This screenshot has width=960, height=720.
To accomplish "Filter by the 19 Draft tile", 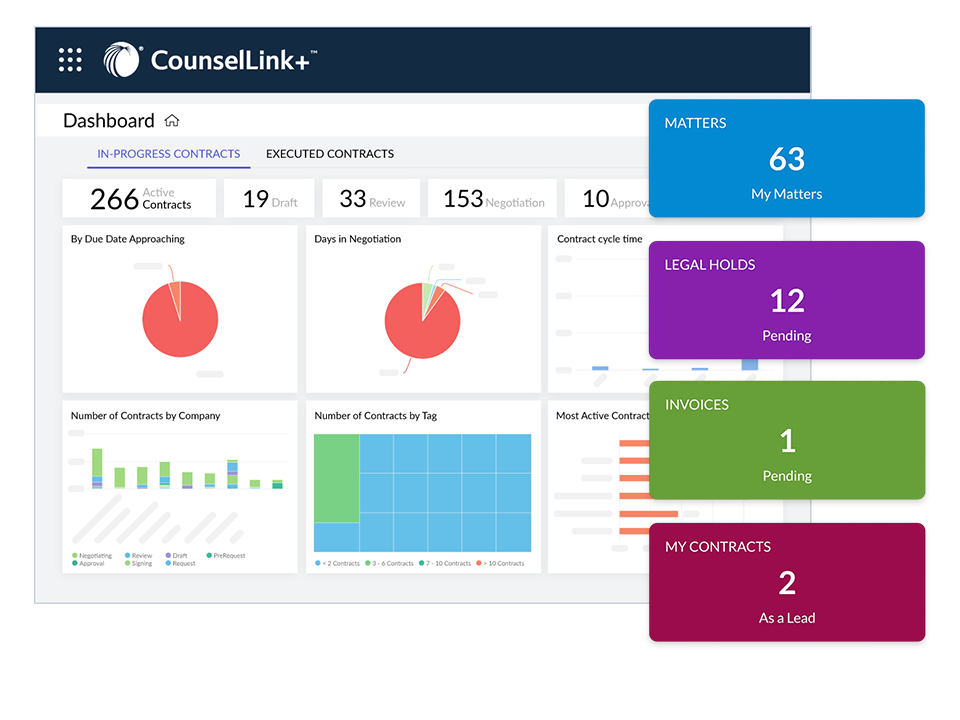I will (269, 199).
